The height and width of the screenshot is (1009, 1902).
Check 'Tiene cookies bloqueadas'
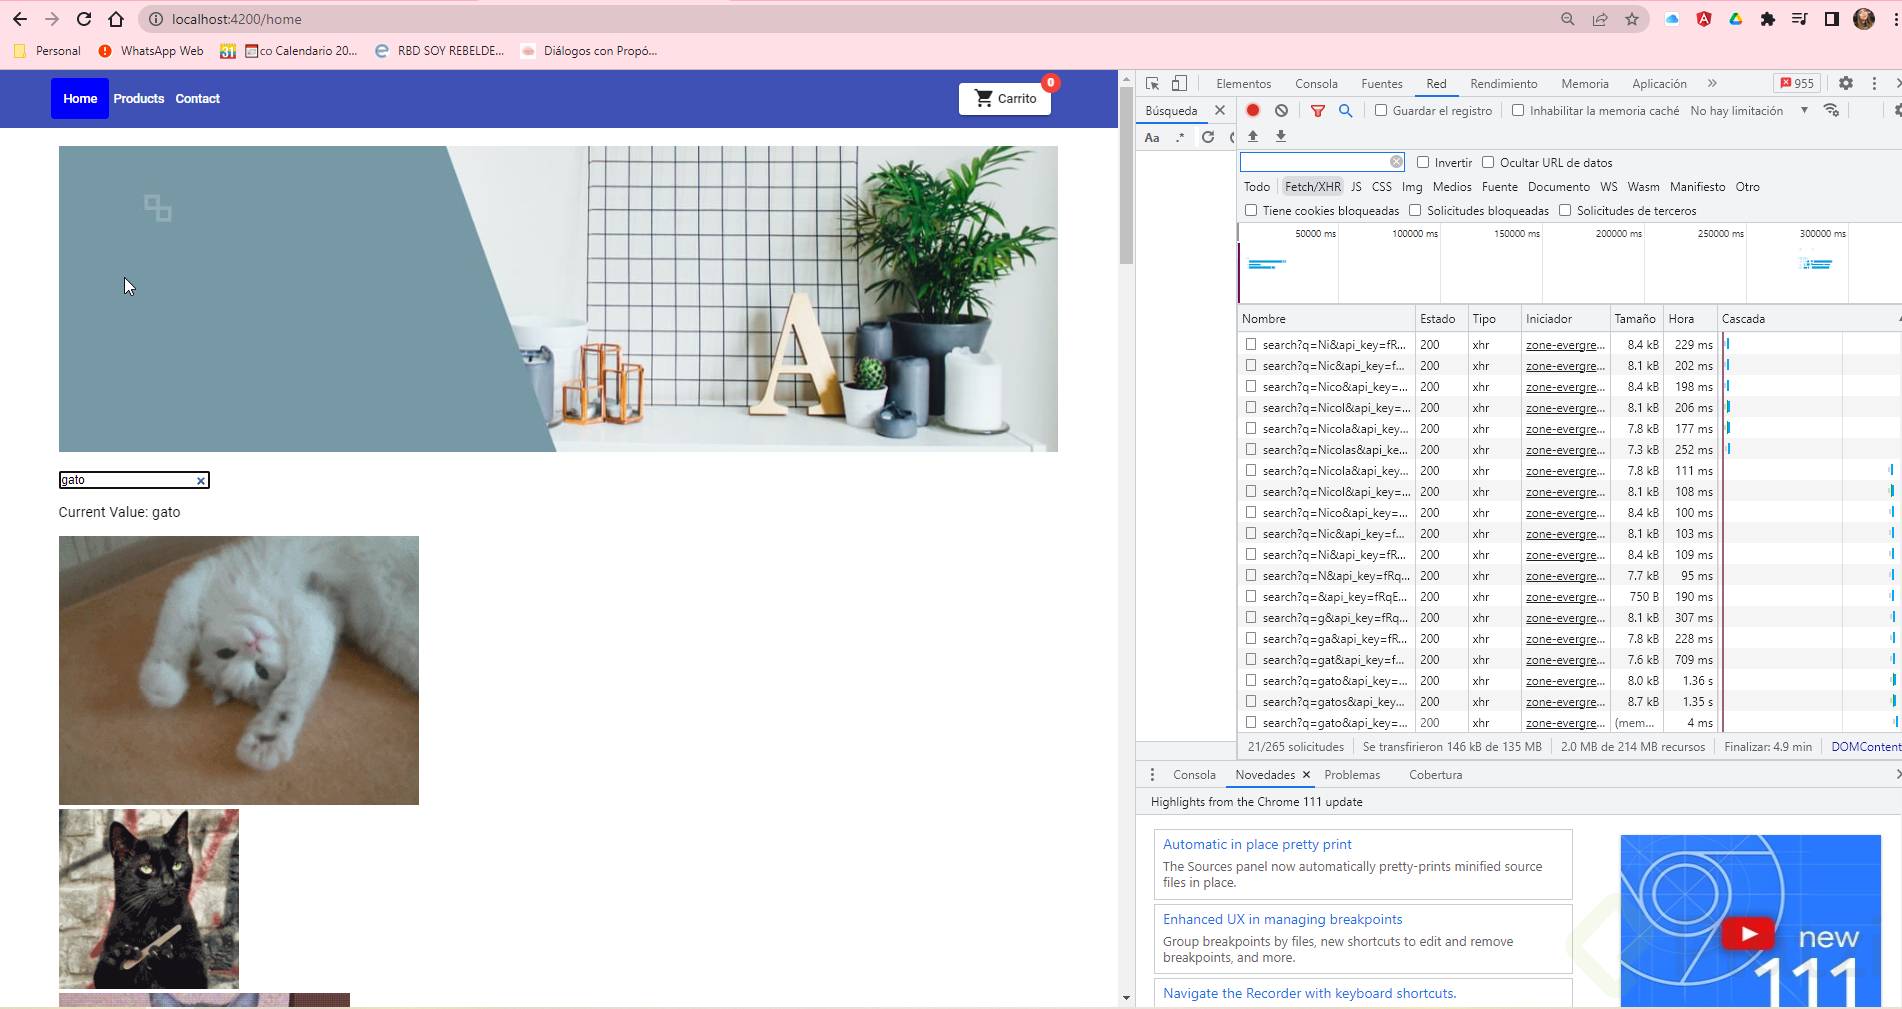coord(1251,210)
